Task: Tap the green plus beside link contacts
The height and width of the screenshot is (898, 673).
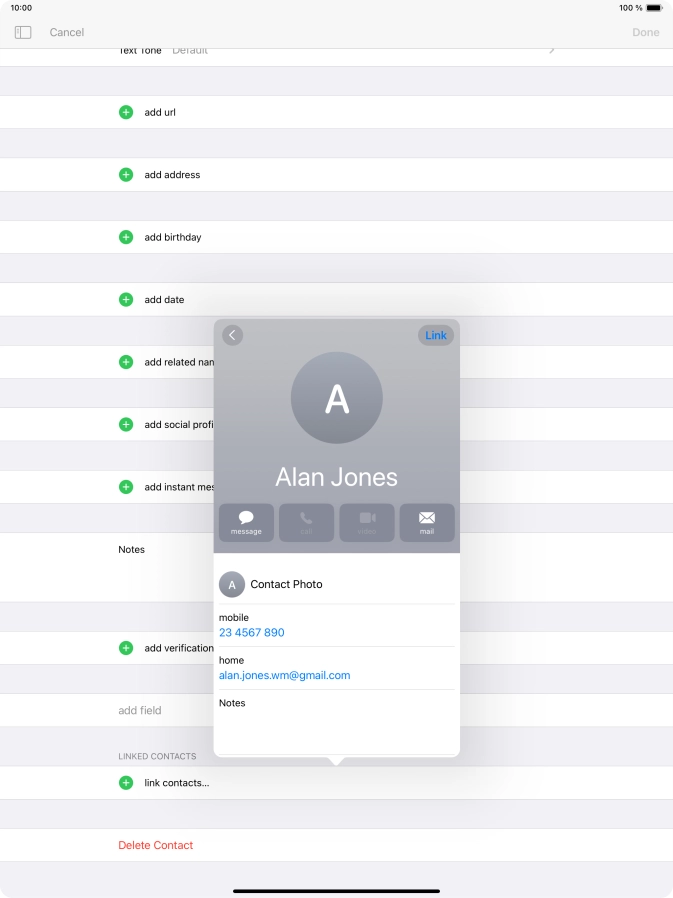Action: coord(126,783)
